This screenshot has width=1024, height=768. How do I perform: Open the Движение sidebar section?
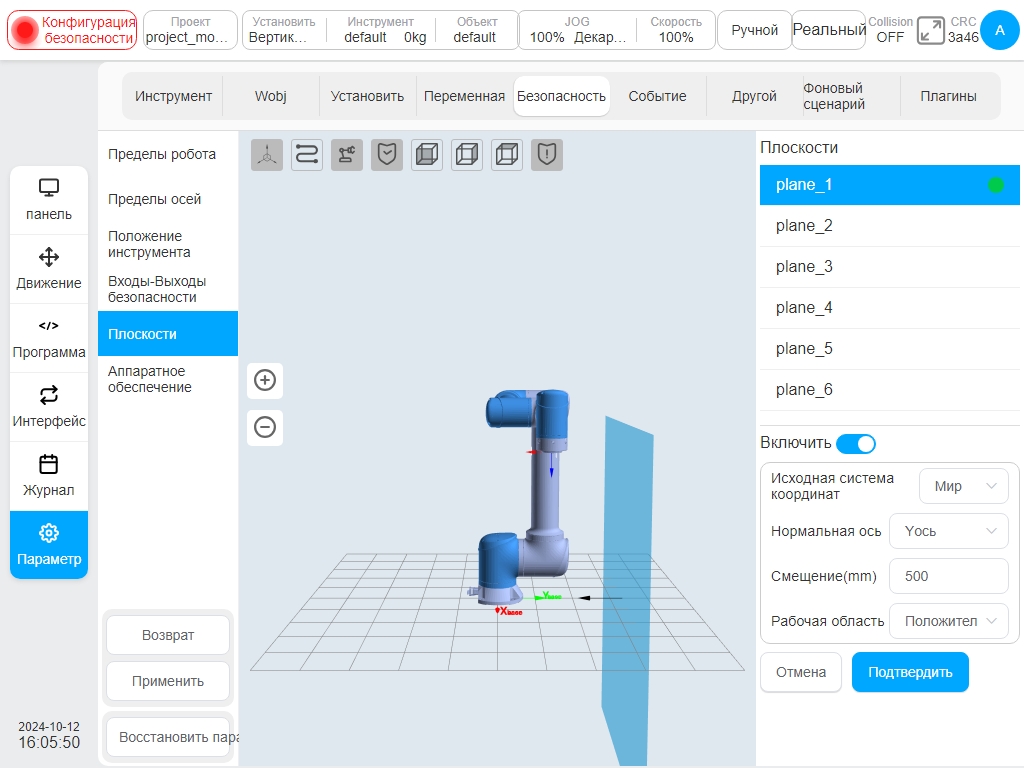coord(49,269)
